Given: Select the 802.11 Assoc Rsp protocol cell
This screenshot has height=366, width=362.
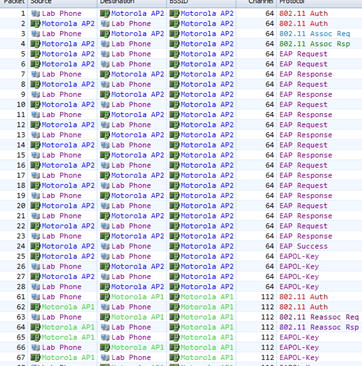Looking at the screenshot, I should [315, 44].
